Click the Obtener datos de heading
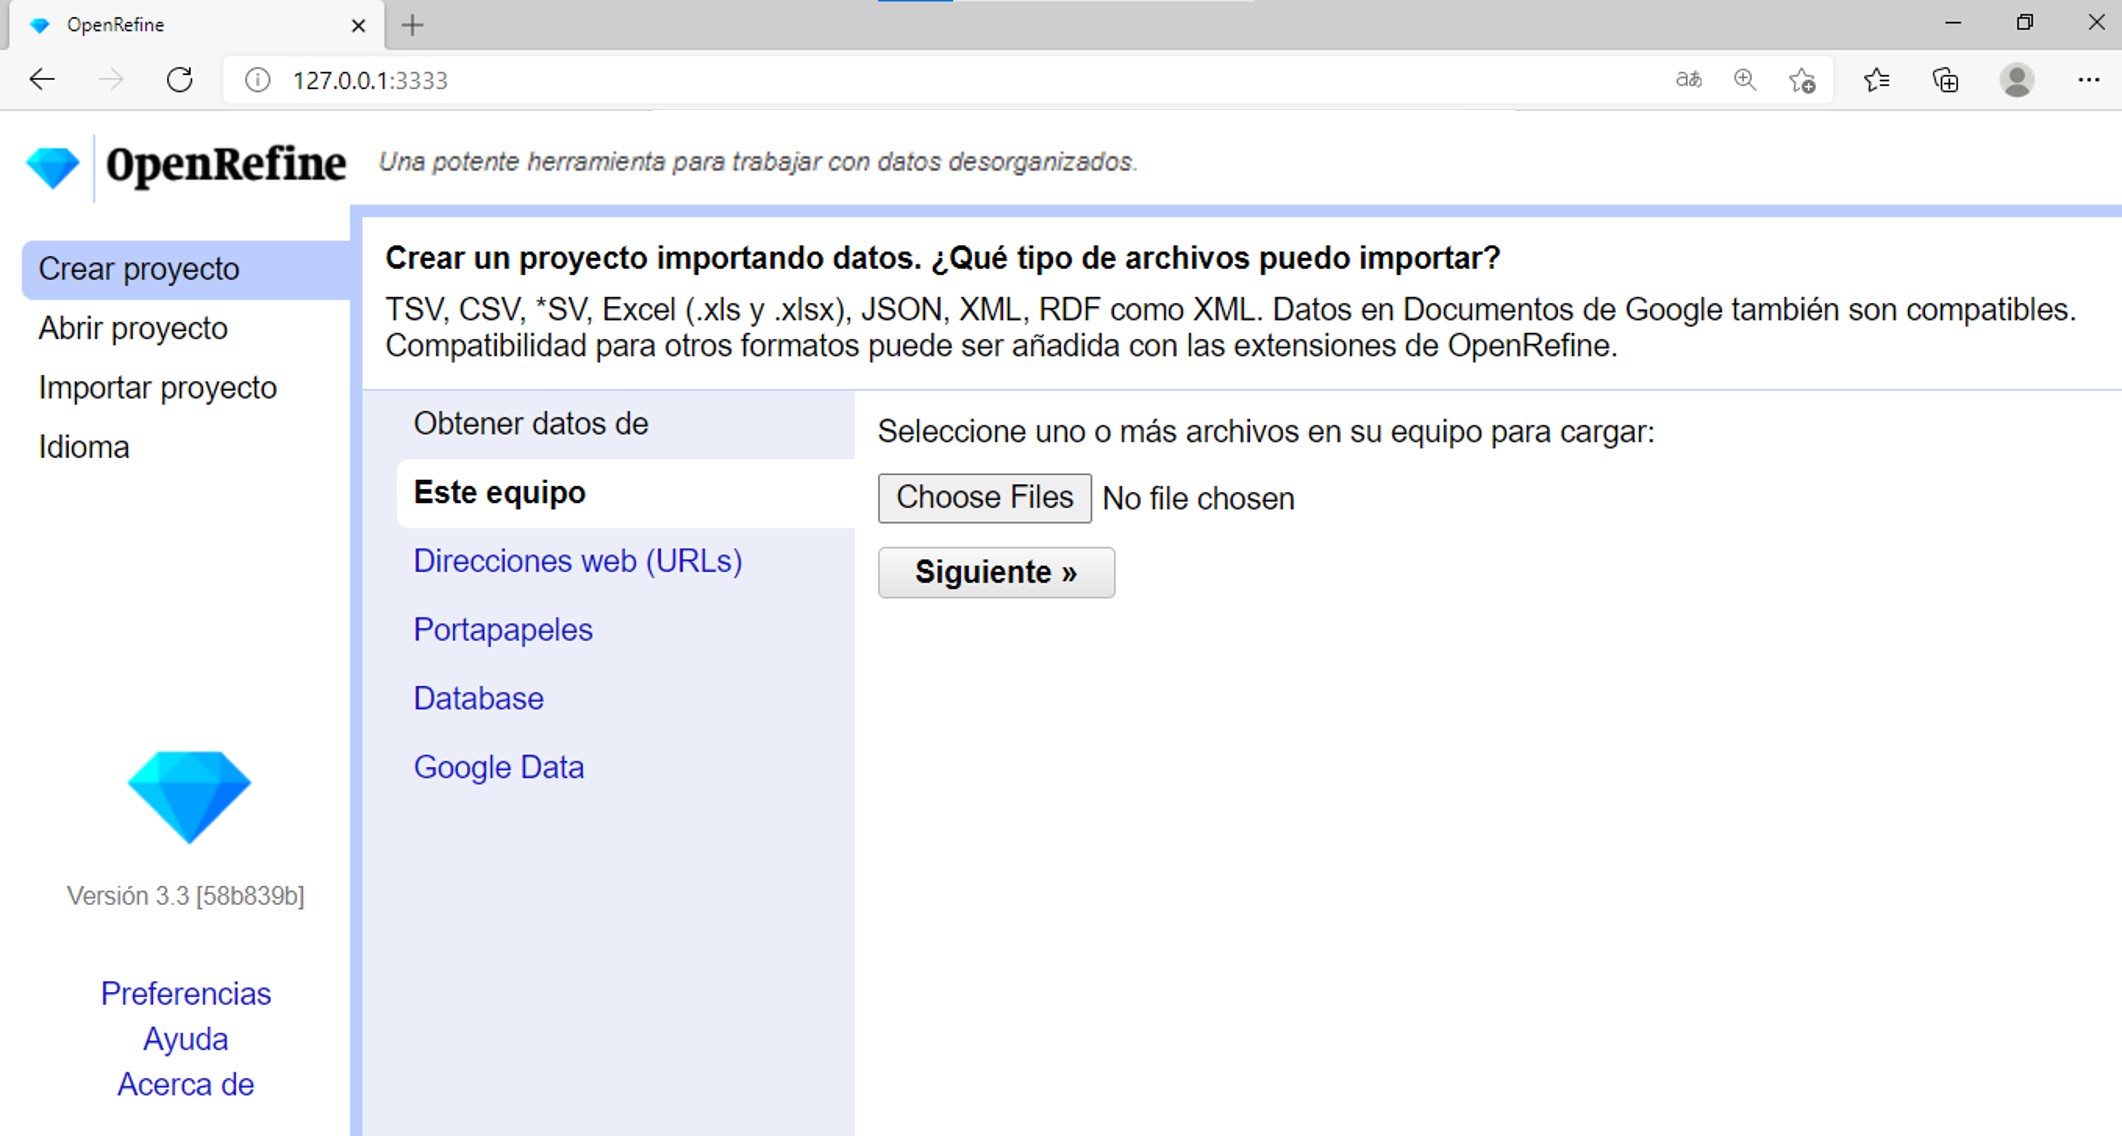The image size is (2122, 1136). tap(531, 424)
